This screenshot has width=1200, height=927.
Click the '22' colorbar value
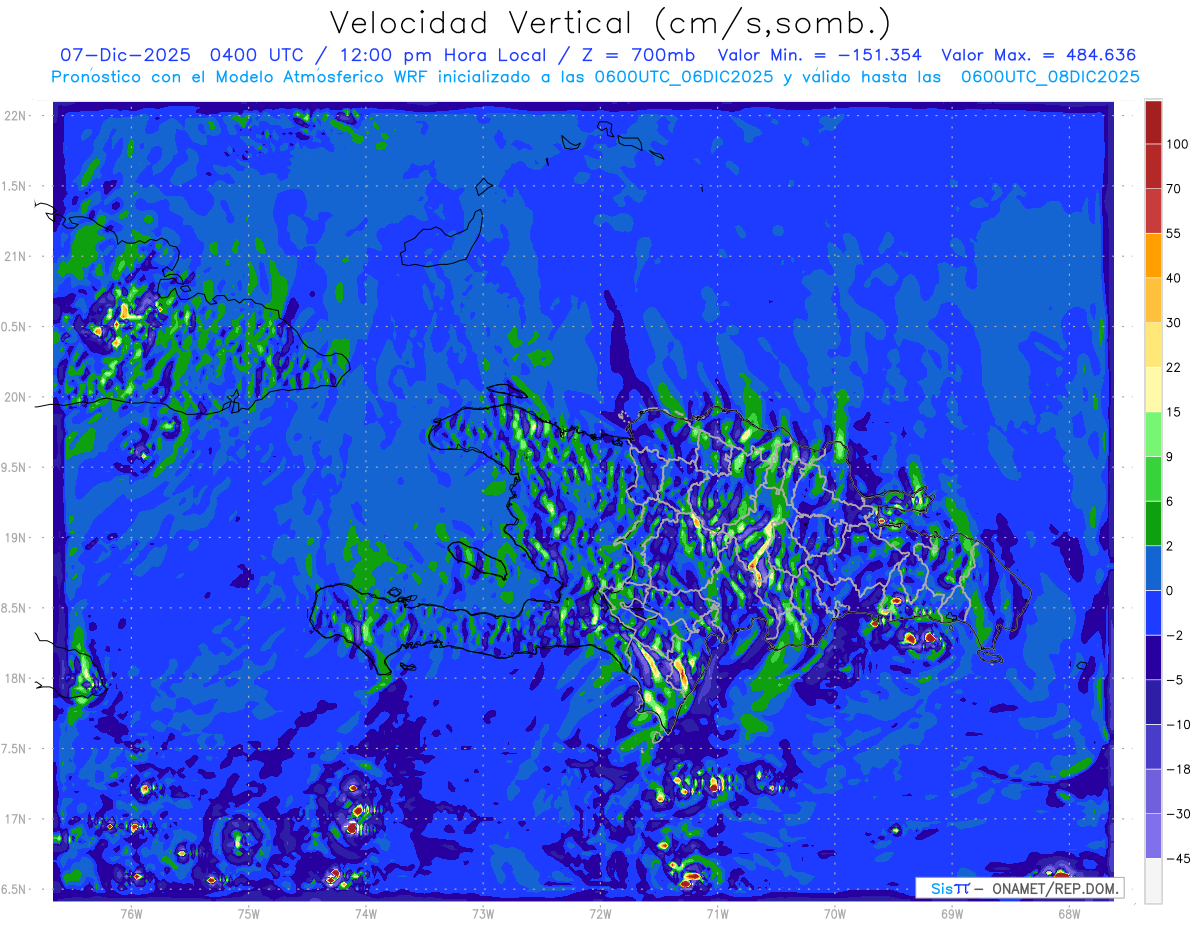tap(1173, 367)
